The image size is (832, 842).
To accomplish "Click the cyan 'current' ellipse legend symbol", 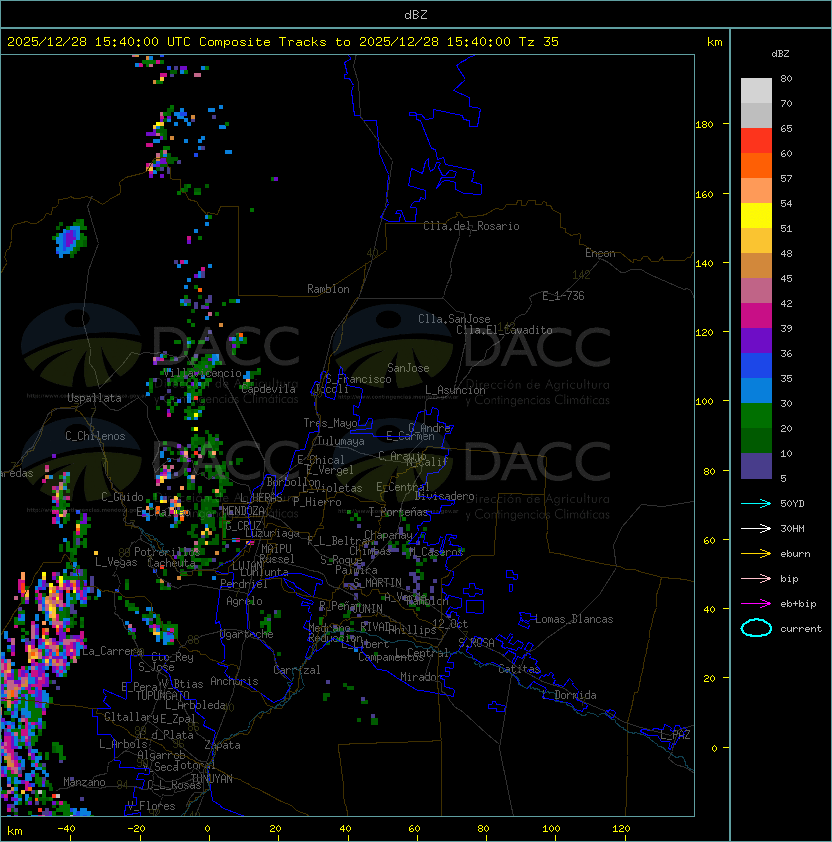I will (x=756, y=628).
